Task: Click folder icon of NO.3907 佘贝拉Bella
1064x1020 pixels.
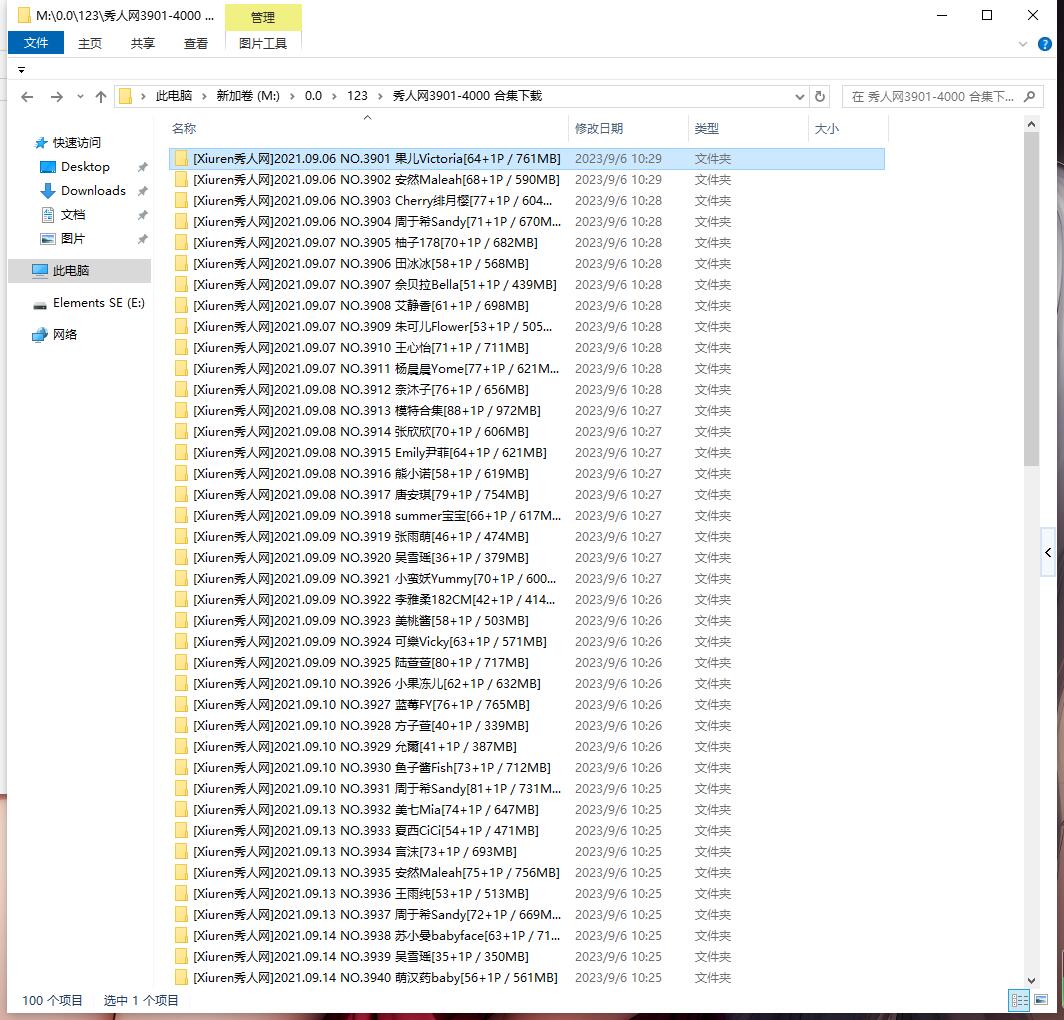Action: tap(181, 285)
